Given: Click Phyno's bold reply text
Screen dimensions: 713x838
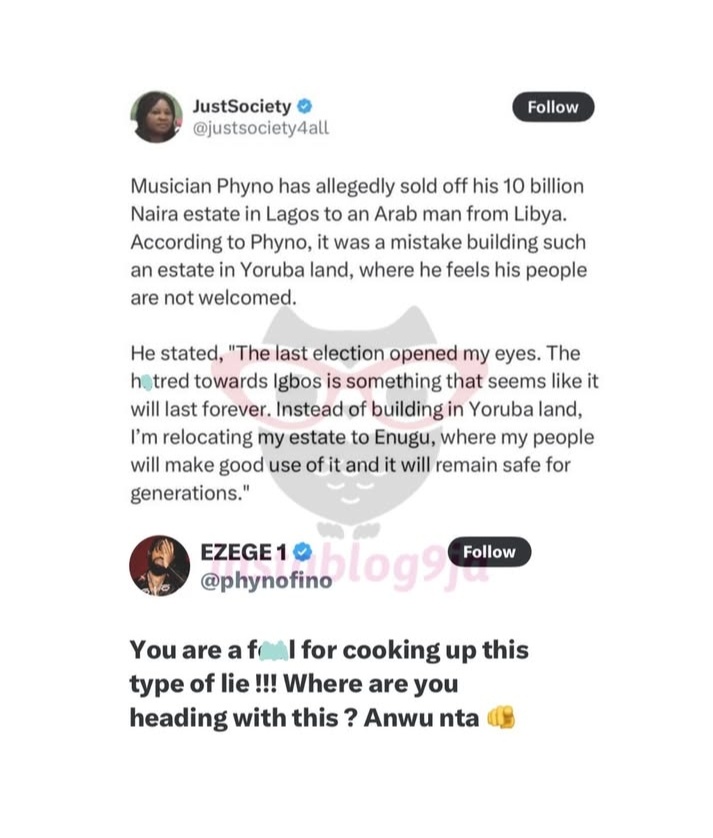Looking at the screenshot, I should 329,684.
